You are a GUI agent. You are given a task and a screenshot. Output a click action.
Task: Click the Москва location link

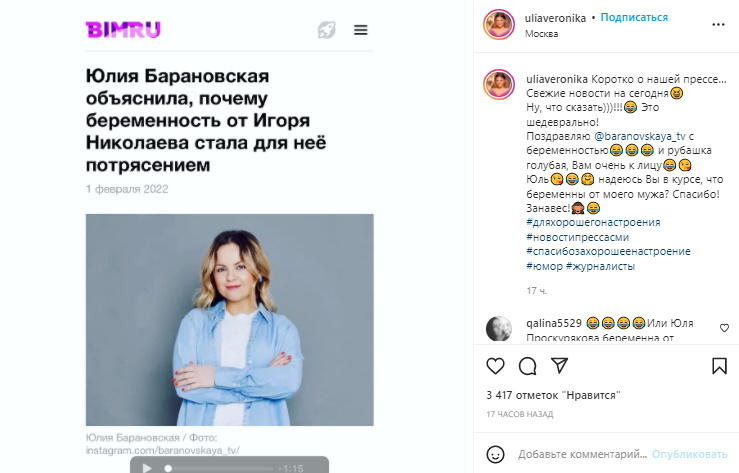542,34
